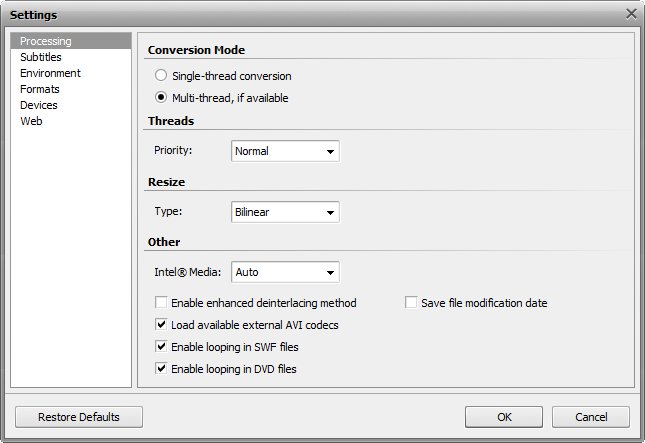Open the Intel Media dropdown
This screenshot has width=645, height=443.
pyautogui.click(x=285, y=272)
